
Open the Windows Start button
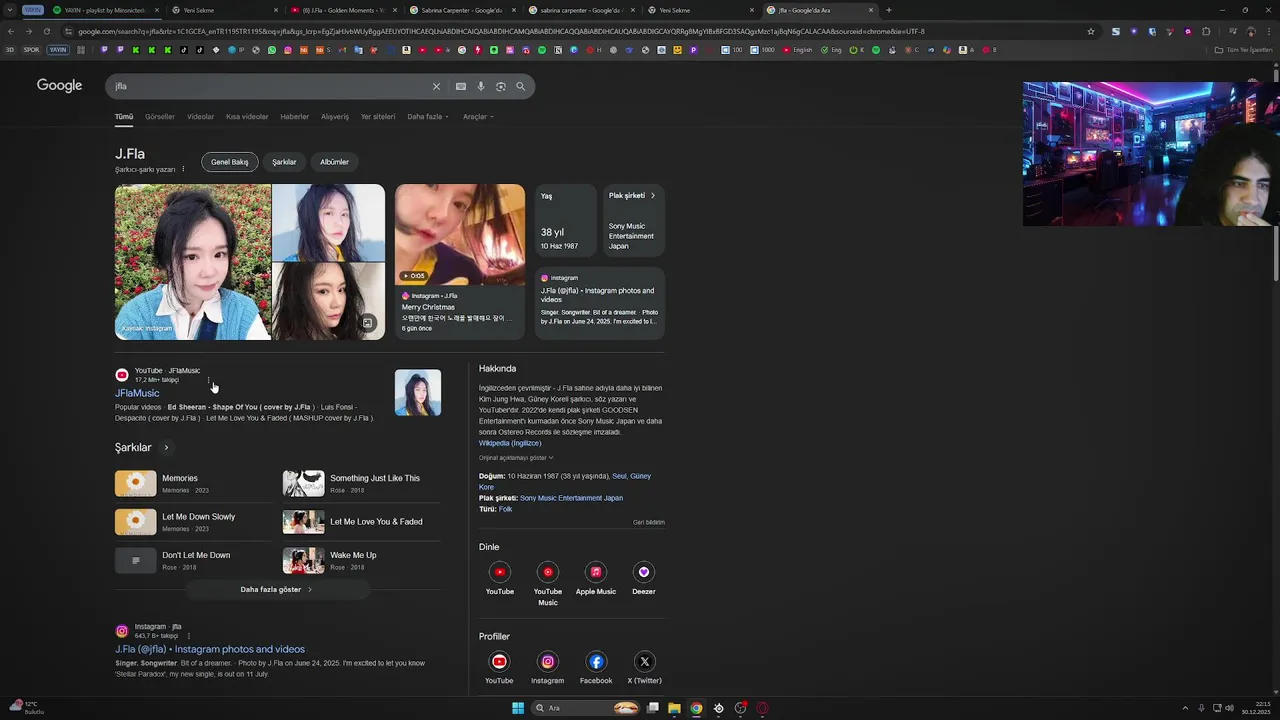point(518,708)
